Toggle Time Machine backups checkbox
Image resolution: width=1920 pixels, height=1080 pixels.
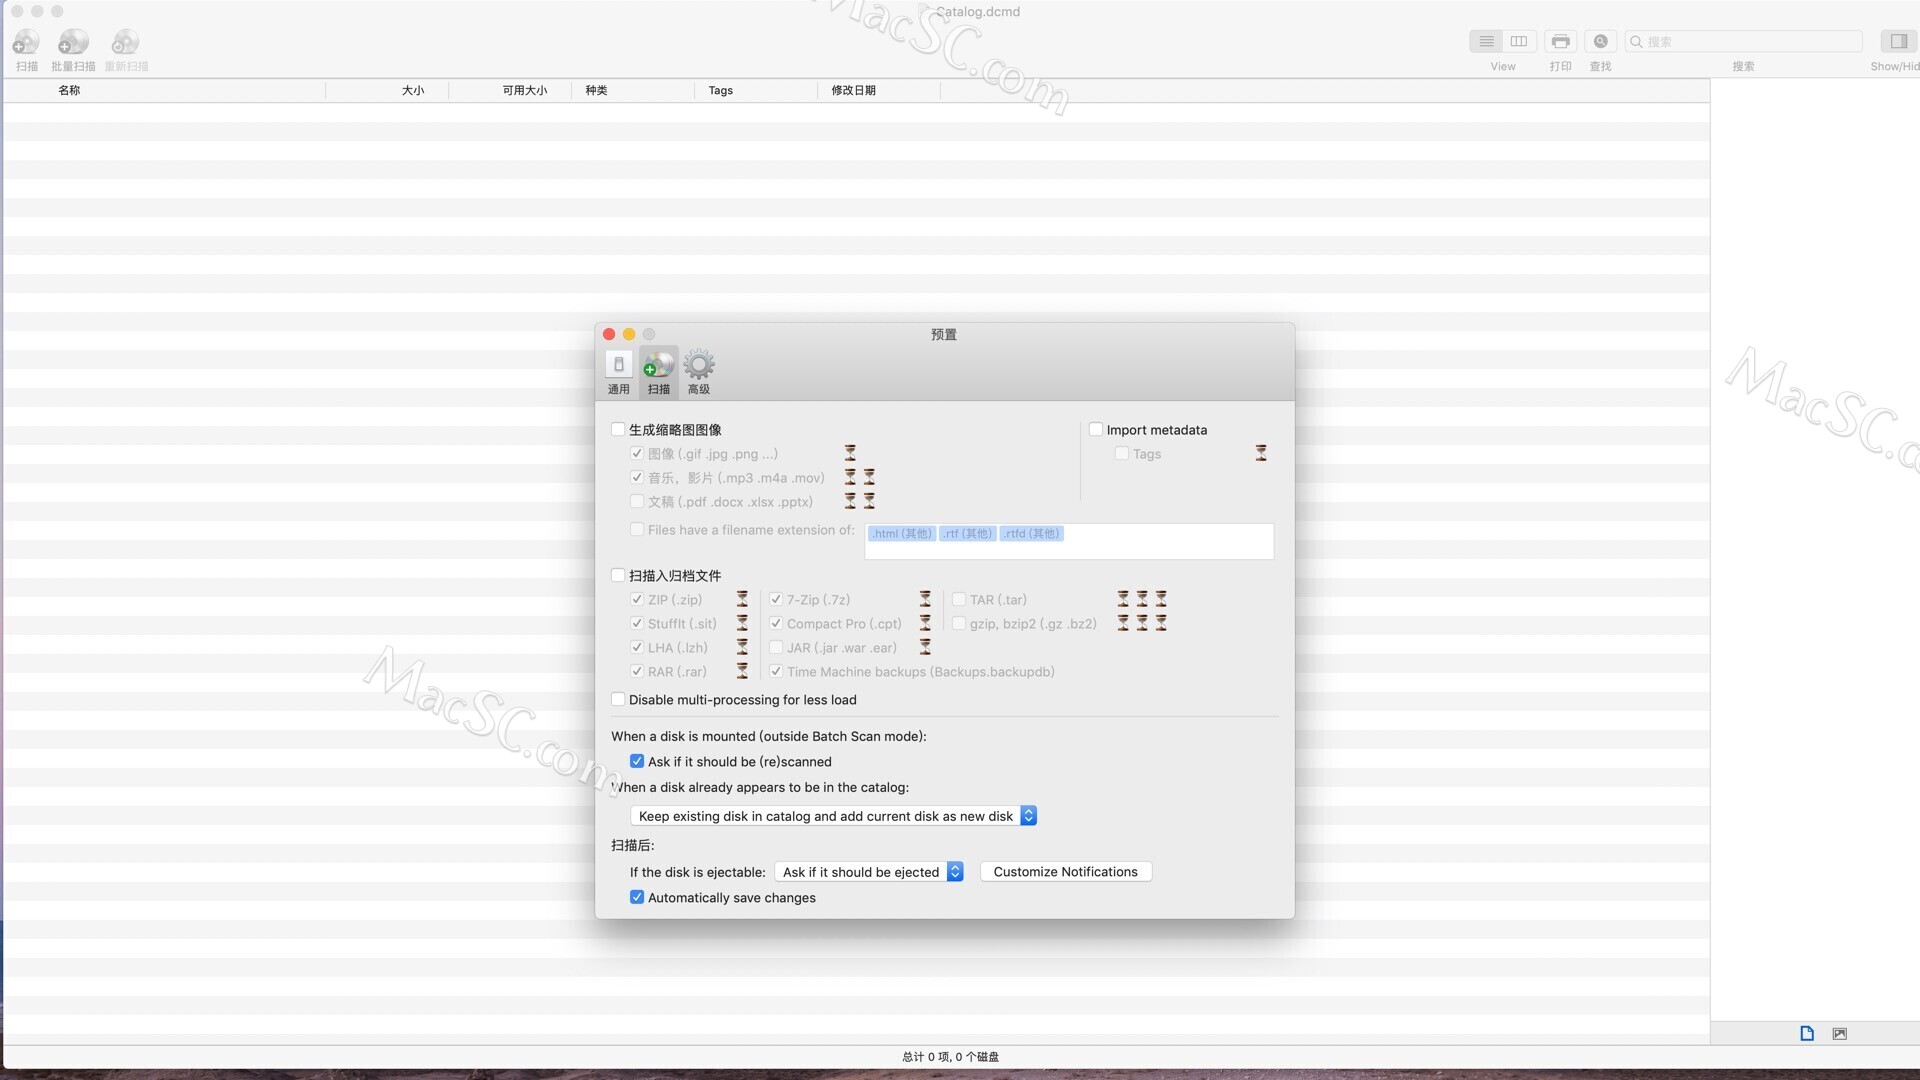tap(776, 671)
